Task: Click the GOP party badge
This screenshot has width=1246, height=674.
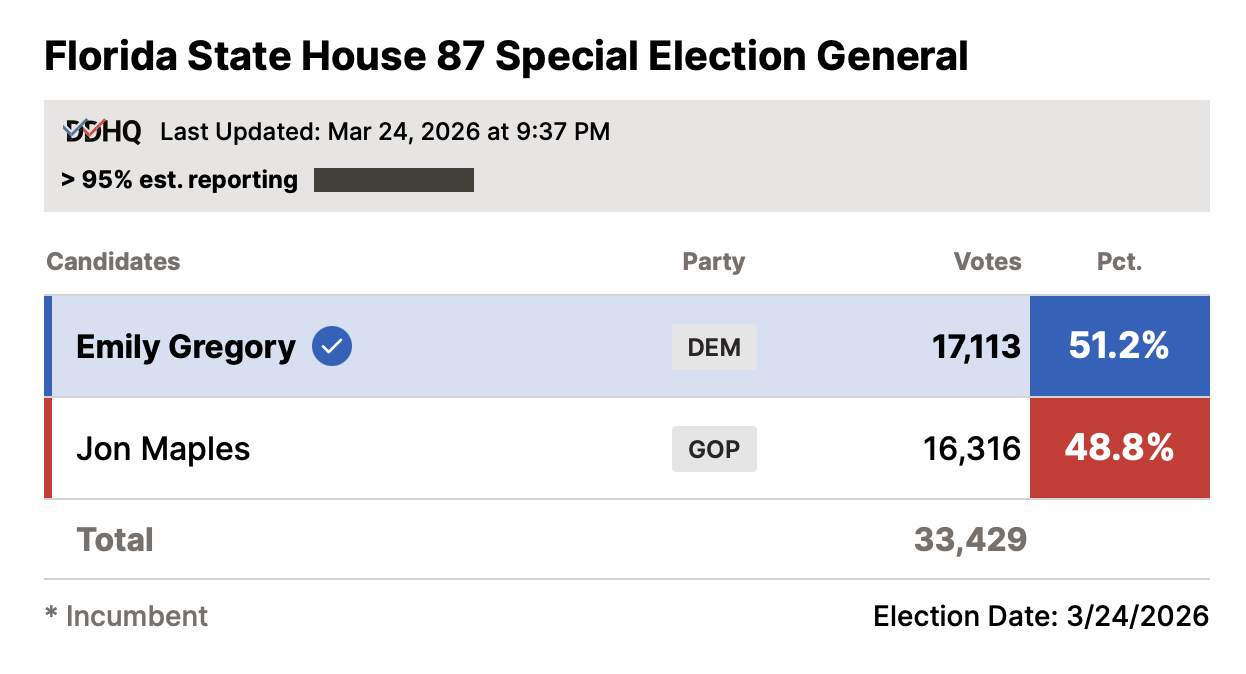Action: 714,449
